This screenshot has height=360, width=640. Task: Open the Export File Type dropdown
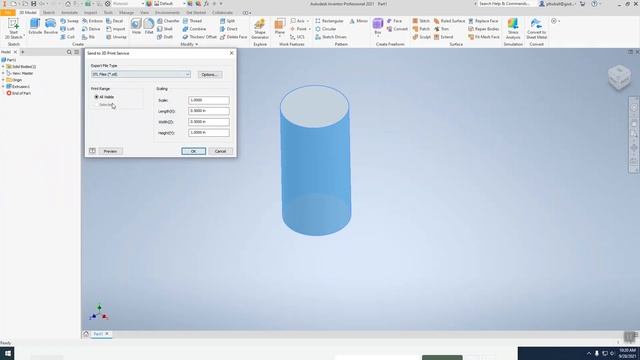click(141, 74)
